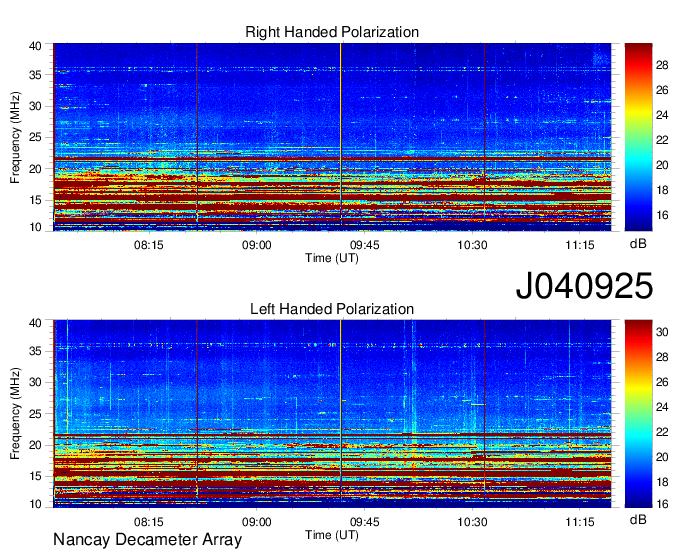
Task: Click the 30 dB tick on Left Handed colorbar
Action: pos(662,332)
